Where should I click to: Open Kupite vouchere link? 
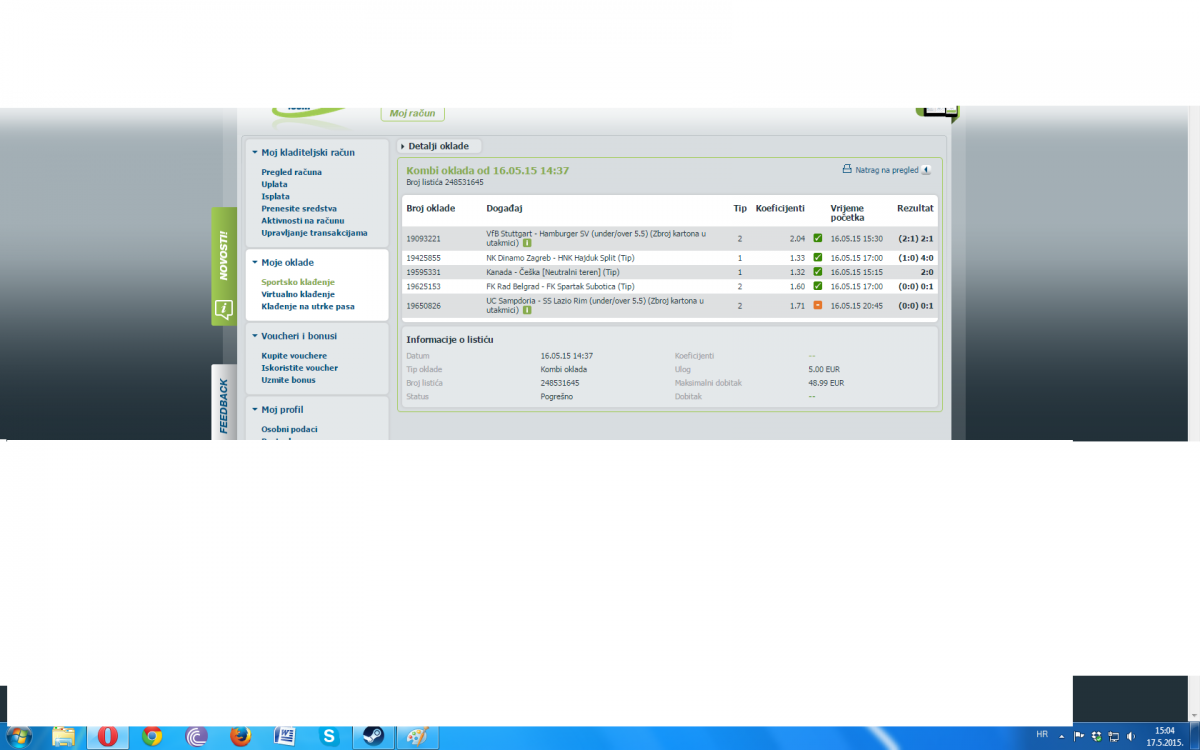tap(294, 356)
